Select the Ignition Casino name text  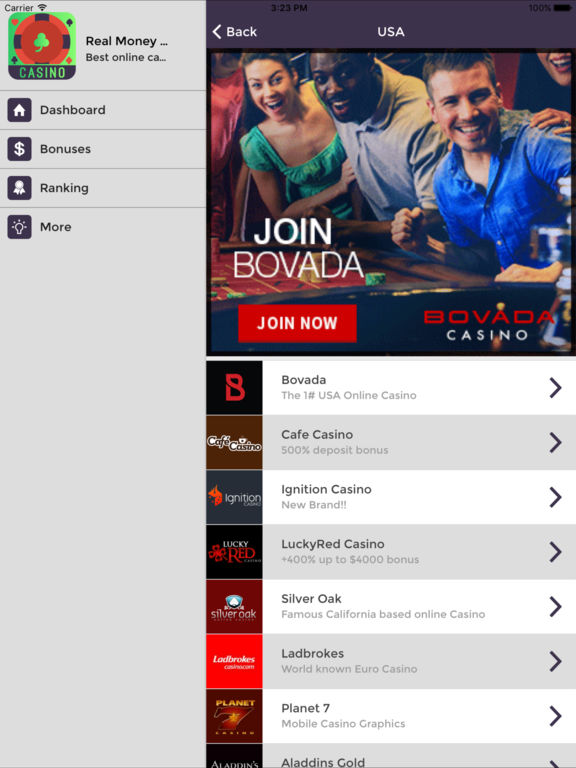click(326, 489)
